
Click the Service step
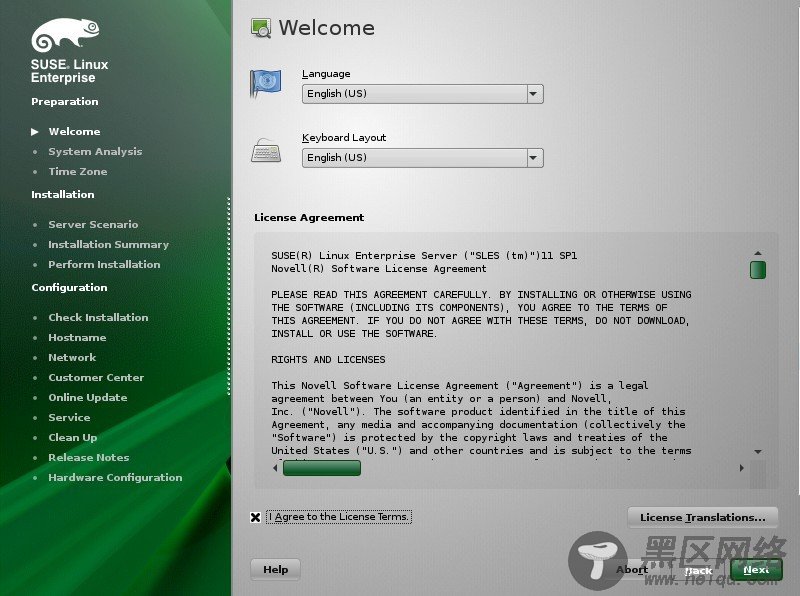point(69,417)
